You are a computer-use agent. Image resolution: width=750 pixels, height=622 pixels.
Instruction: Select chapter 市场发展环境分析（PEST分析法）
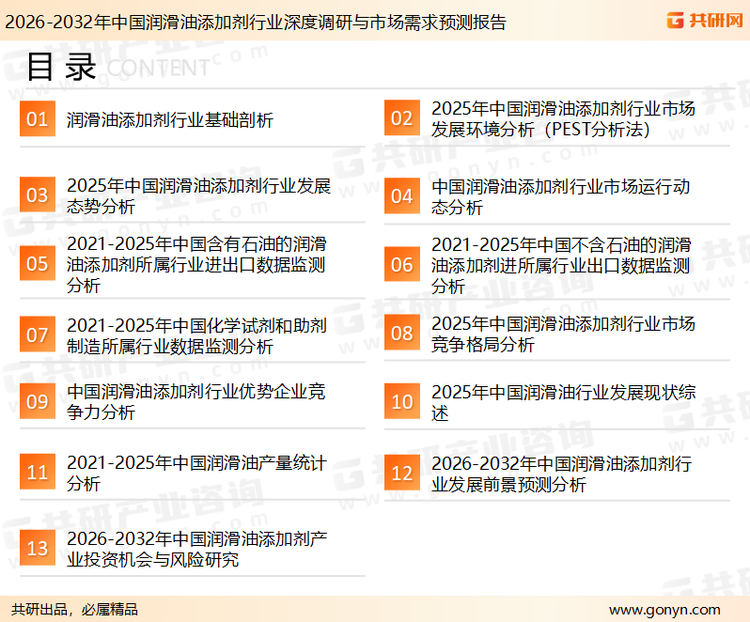[x=563, y=119]
